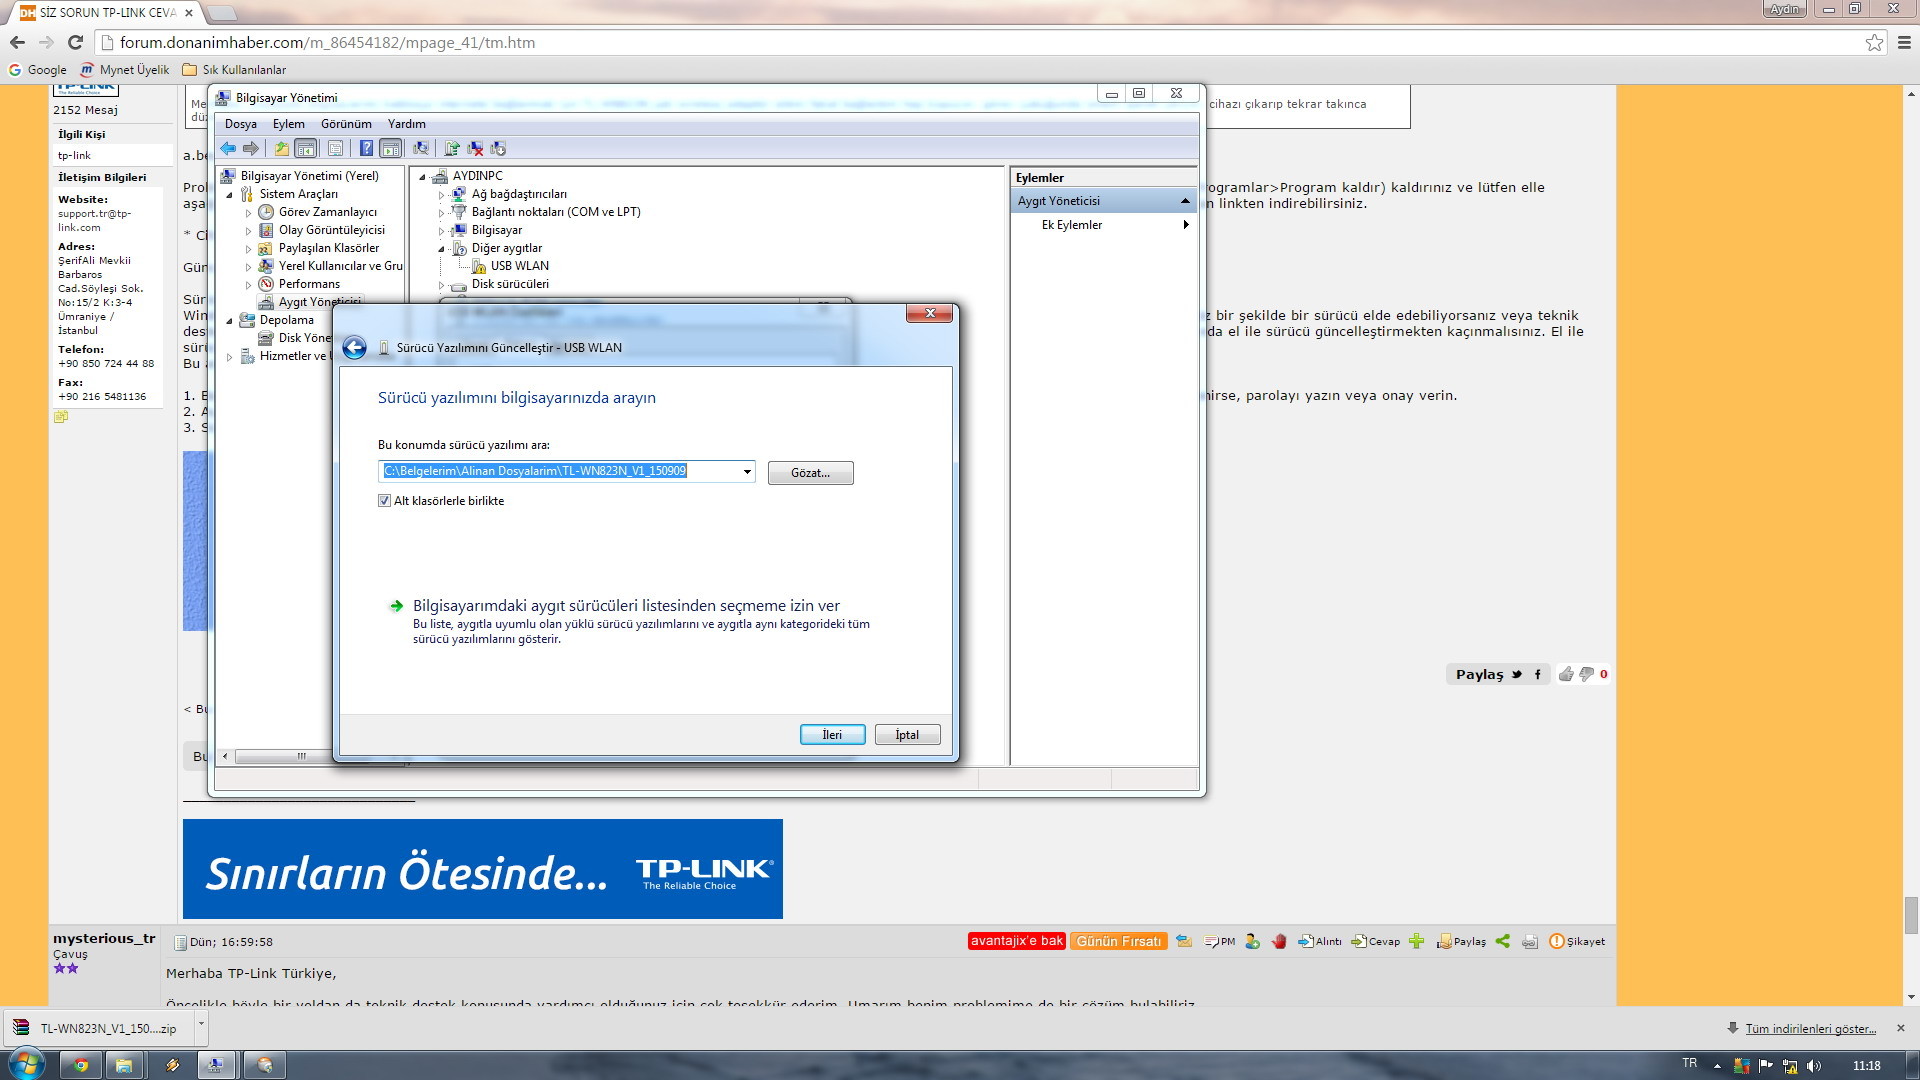1920x1080 pixels.
Task: Click the browser address bar URL
Action: pos(327,43)
